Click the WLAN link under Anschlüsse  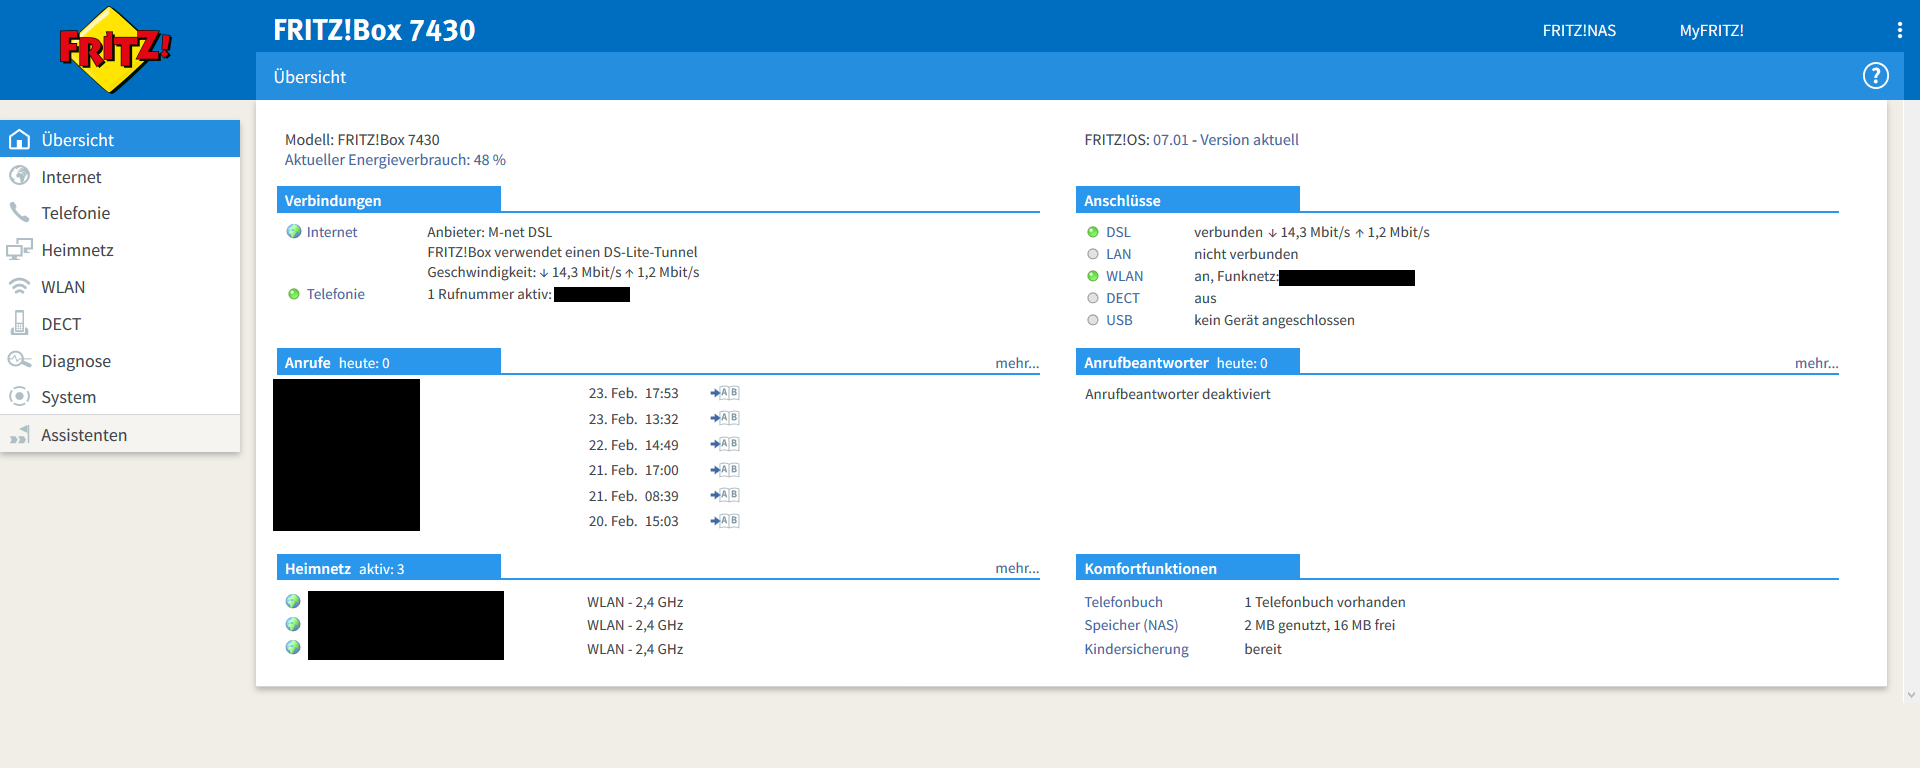(1124, 276)
